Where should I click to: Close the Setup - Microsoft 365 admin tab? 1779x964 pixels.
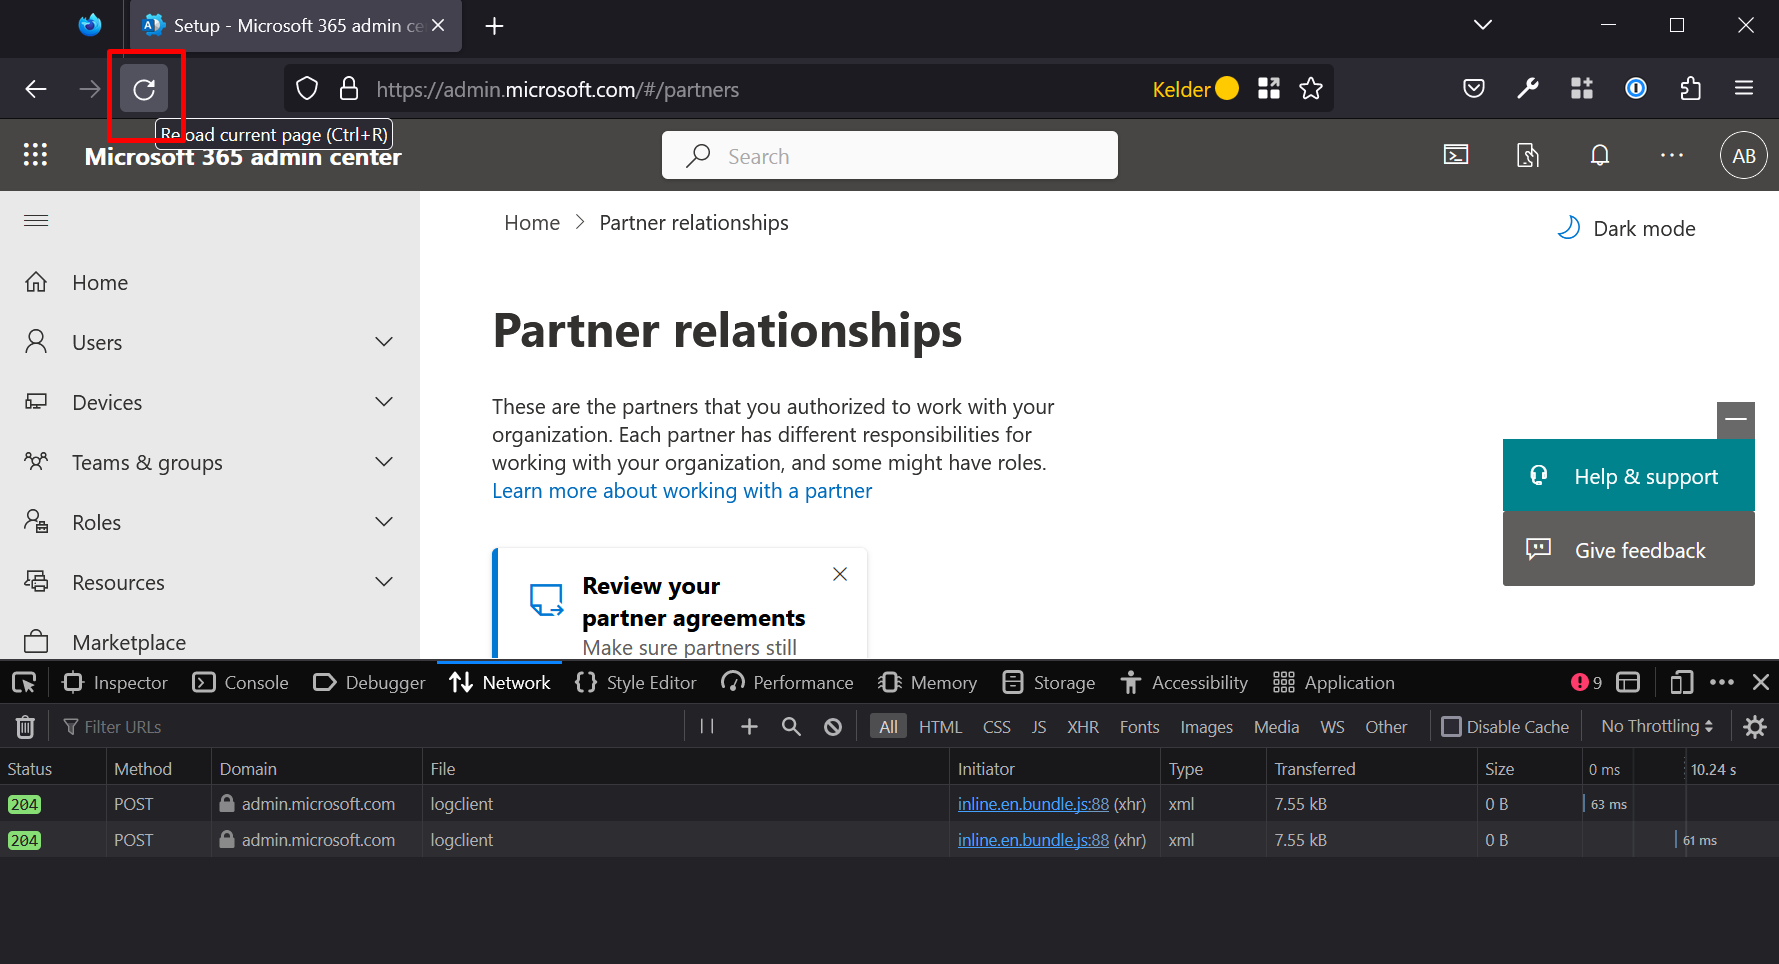tap(438, 26)
